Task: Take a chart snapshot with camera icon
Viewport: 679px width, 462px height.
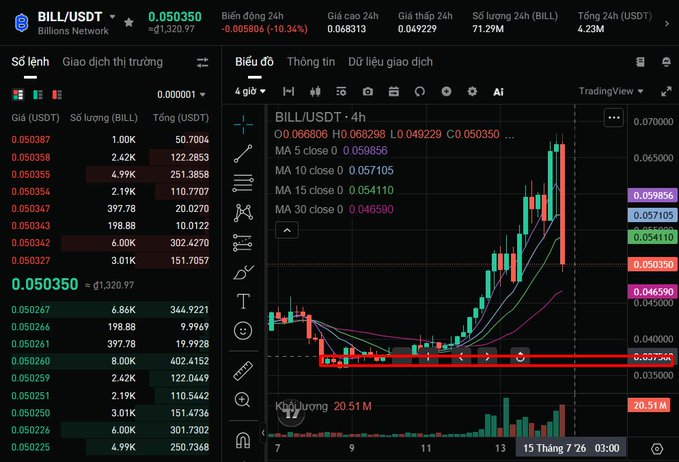Action: [x=368, y=91]
